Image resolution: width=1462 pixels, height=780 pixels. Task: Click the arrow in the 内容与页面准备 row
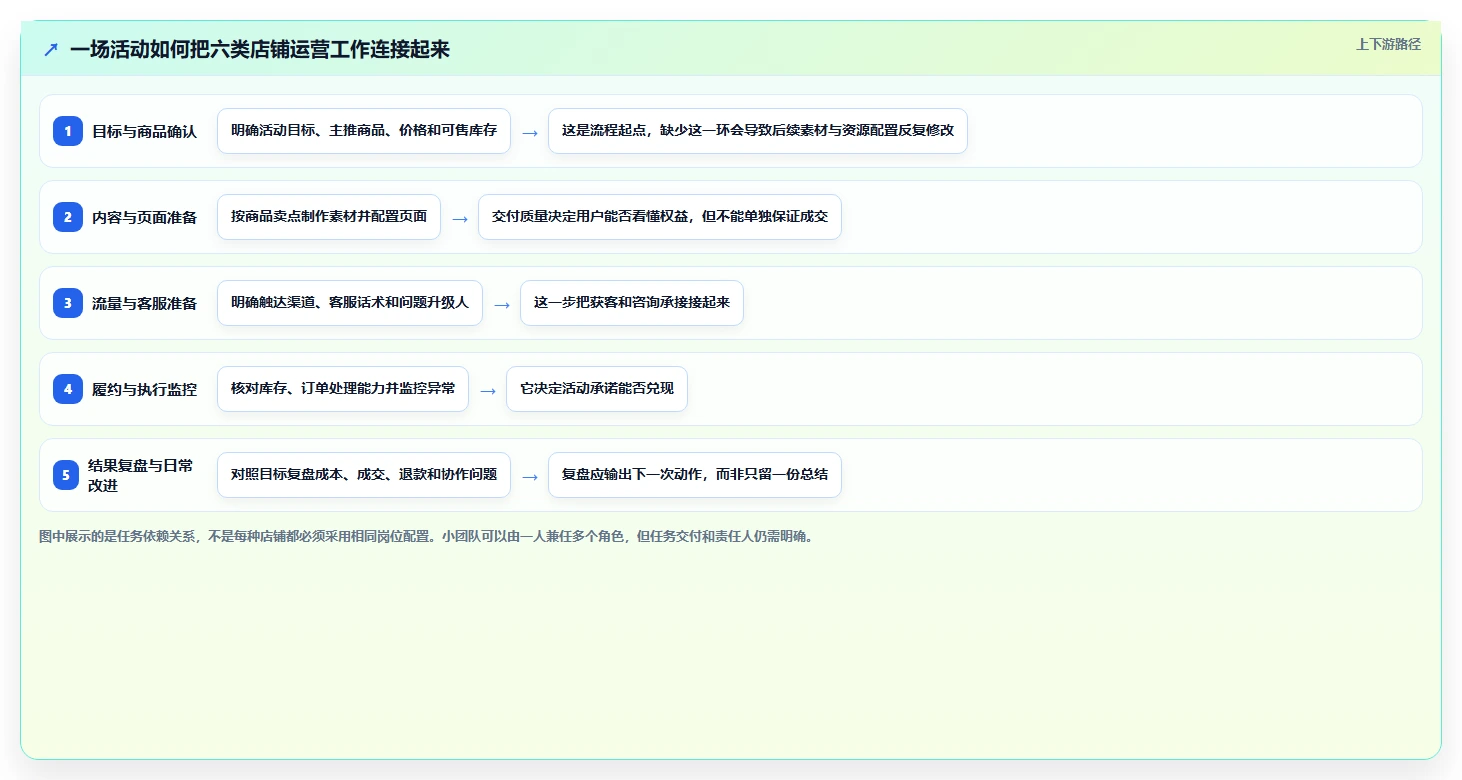click(x=460, y=218)
